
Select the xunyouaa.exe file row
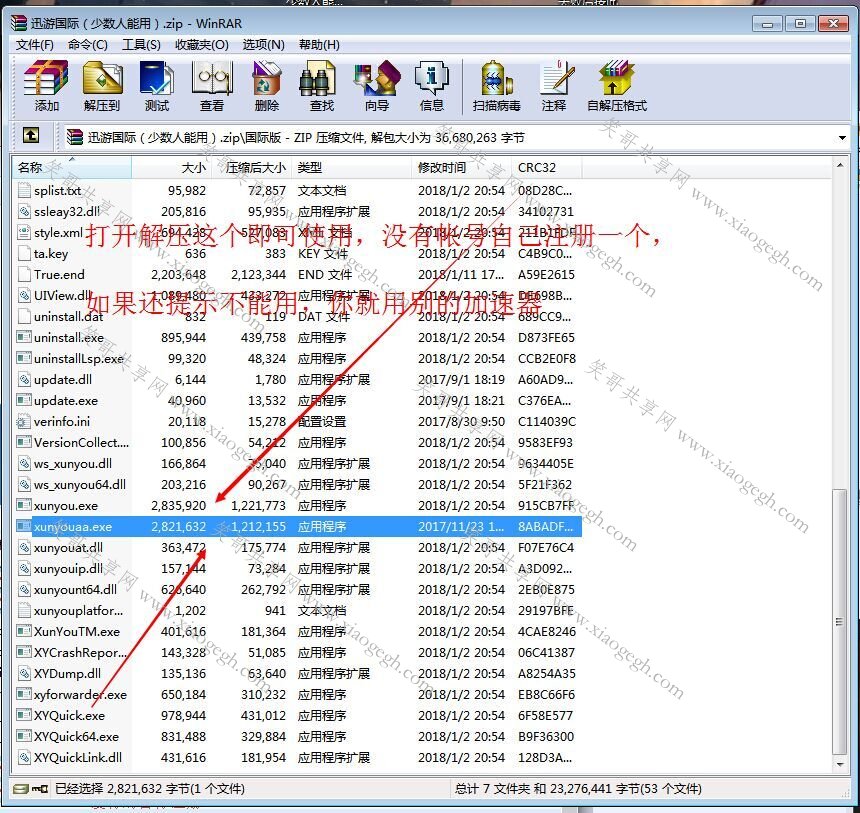coord(297,527)
